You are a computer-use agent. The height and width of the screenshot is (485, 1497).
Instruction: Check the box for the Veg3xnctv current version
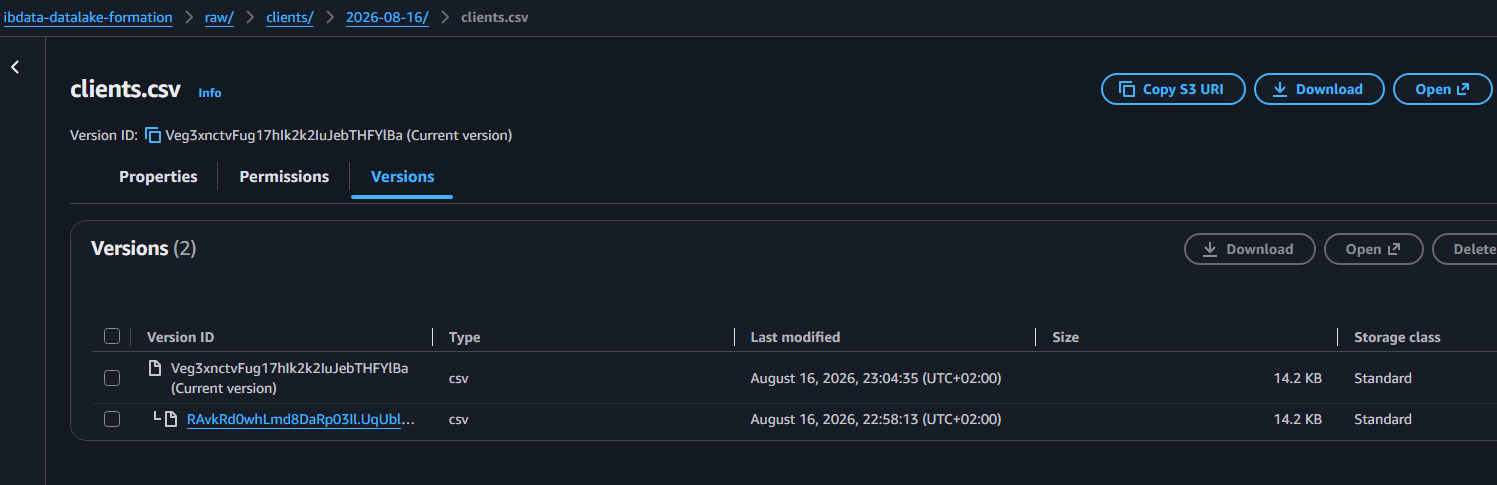pos(112,378)
